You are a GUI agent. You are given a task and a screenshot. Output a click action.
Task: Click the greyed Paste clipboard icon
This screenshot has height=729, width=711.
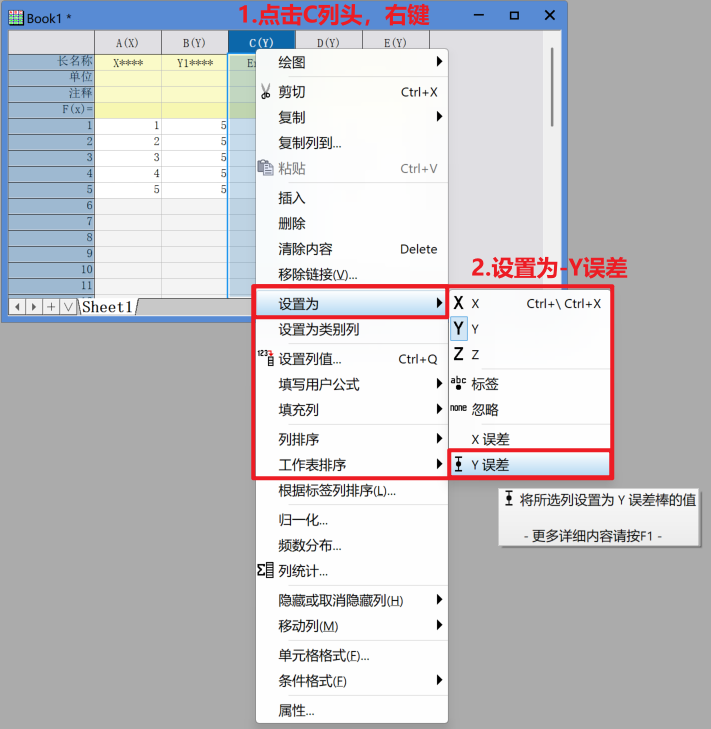[x=265, y=168]
